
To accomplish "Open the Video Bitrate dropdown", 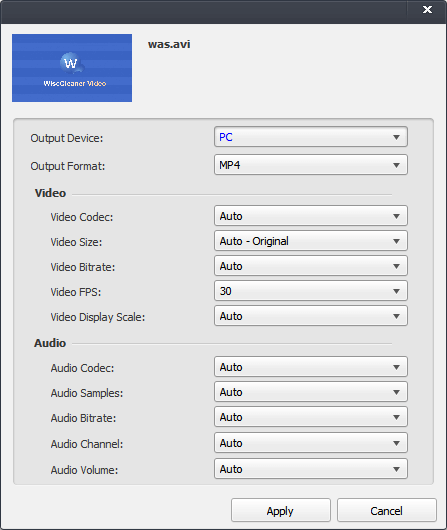I will click(x=311, y=266).
